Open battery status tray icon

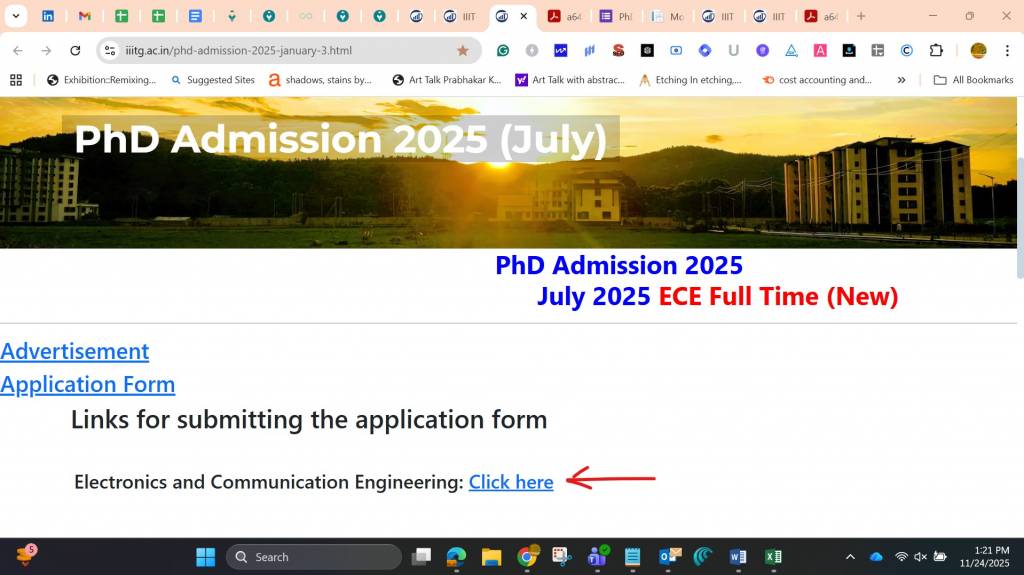(940, 557)
